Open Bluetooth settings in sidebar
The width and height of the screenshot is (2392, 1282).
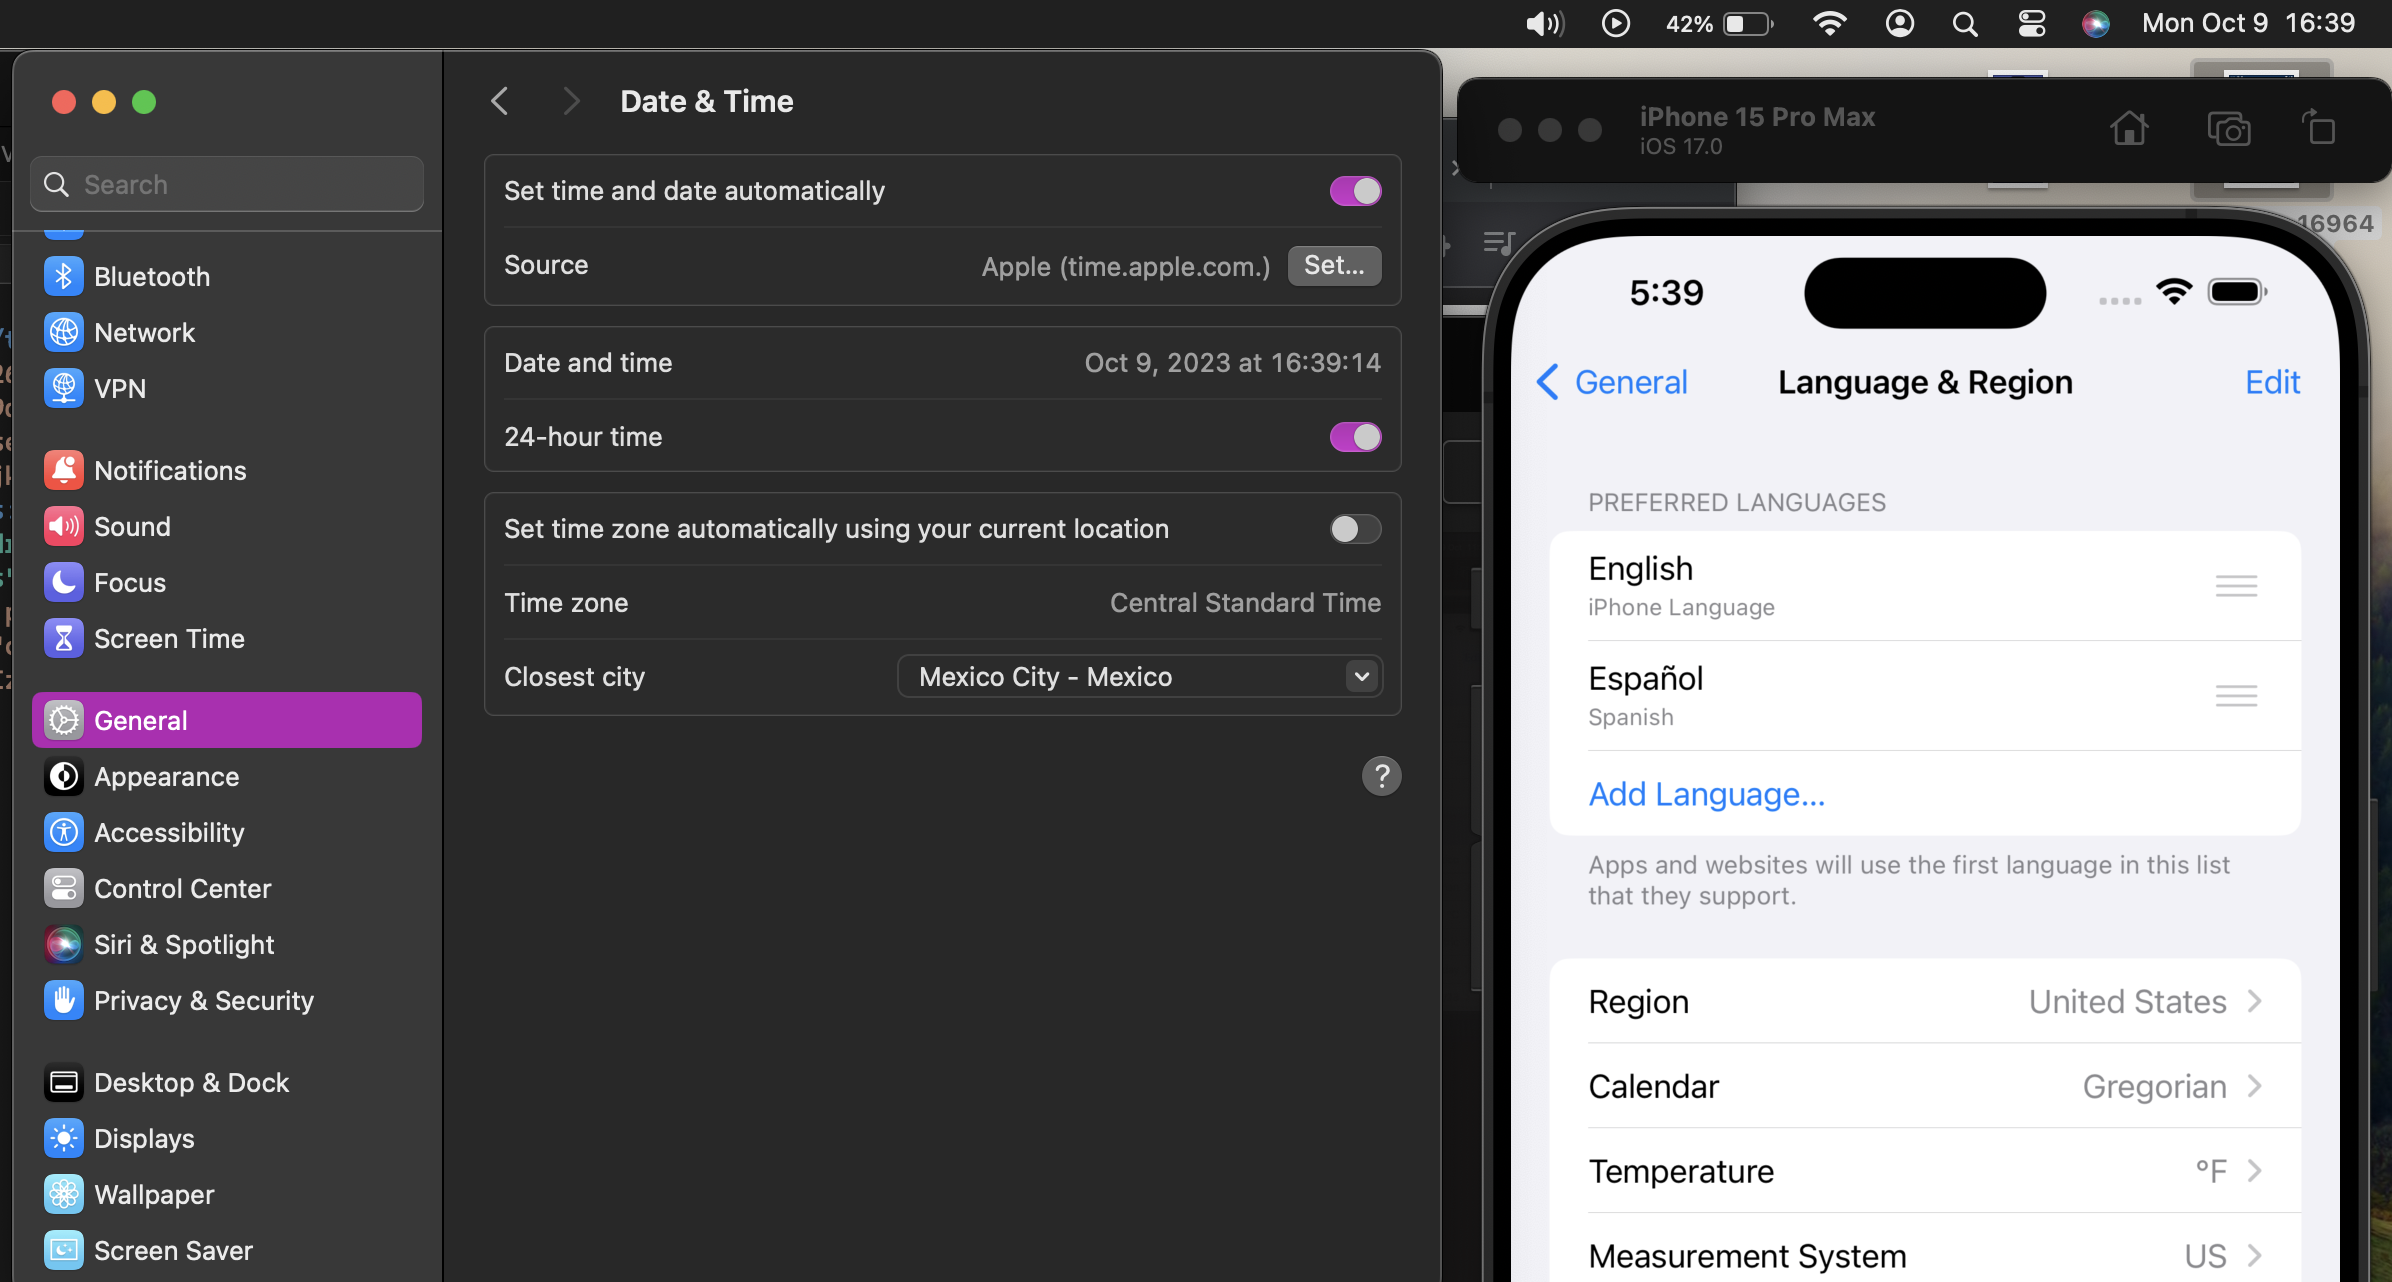[152, 276]
